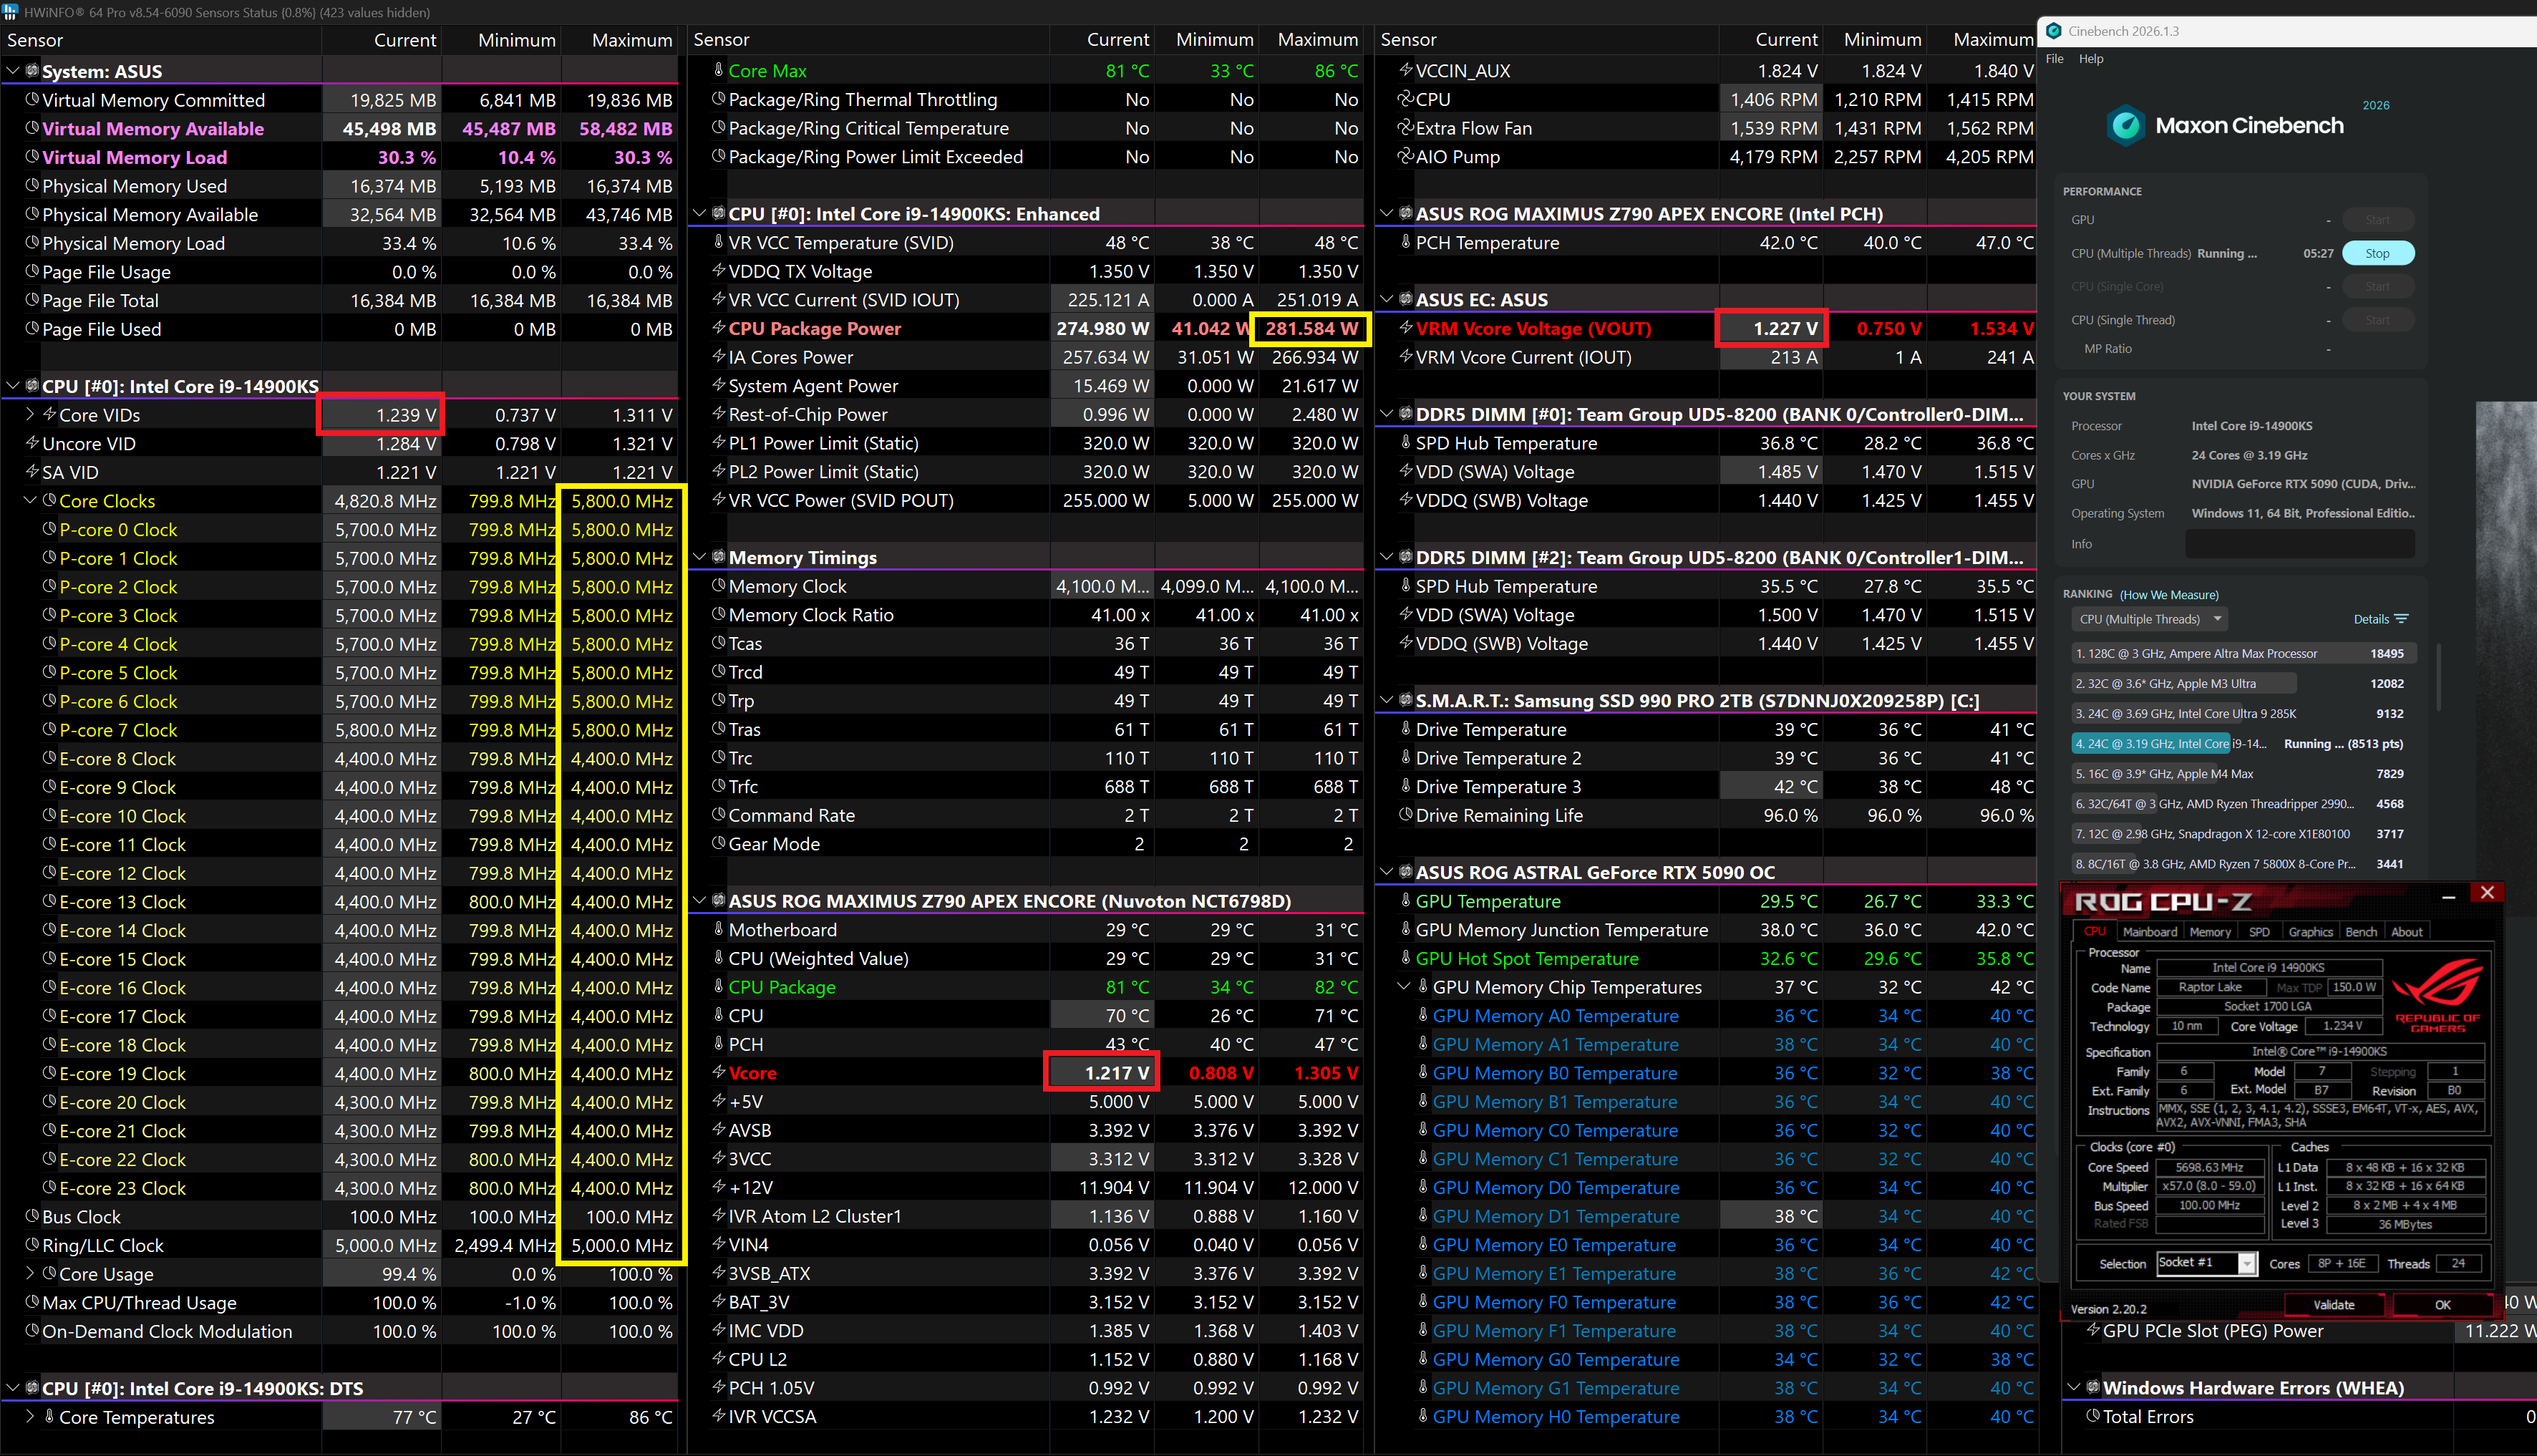
Task: Switch to Memory tab in CPU-Z
Action: (x=2210, y=931)
